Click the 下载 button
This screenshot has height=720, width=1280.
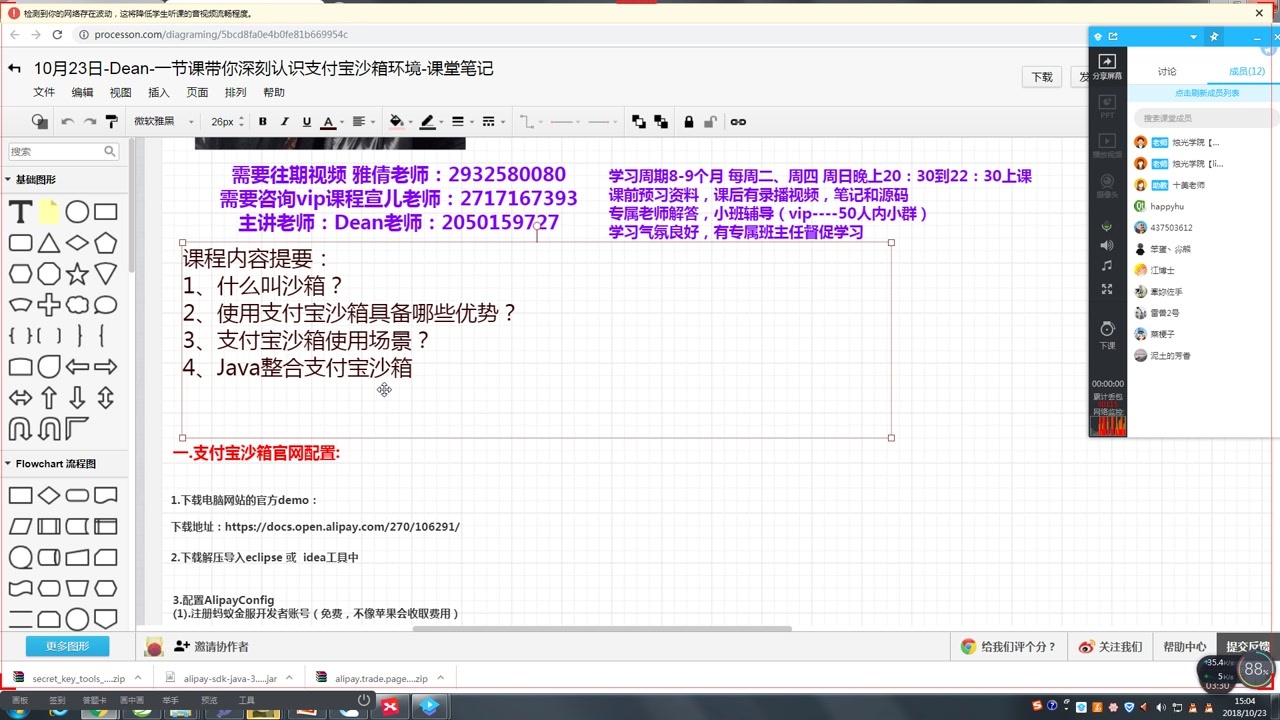(x=1042, y=77)
